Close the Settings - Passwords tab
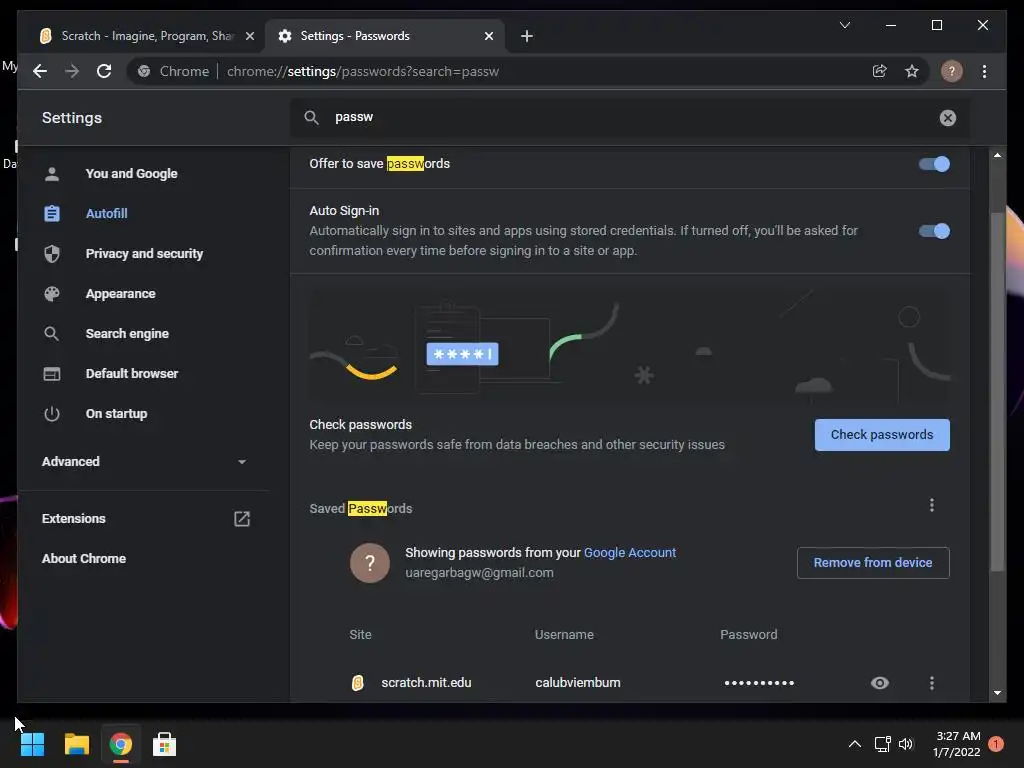This screenshot has width=1024, height=768. pos(488,36)
